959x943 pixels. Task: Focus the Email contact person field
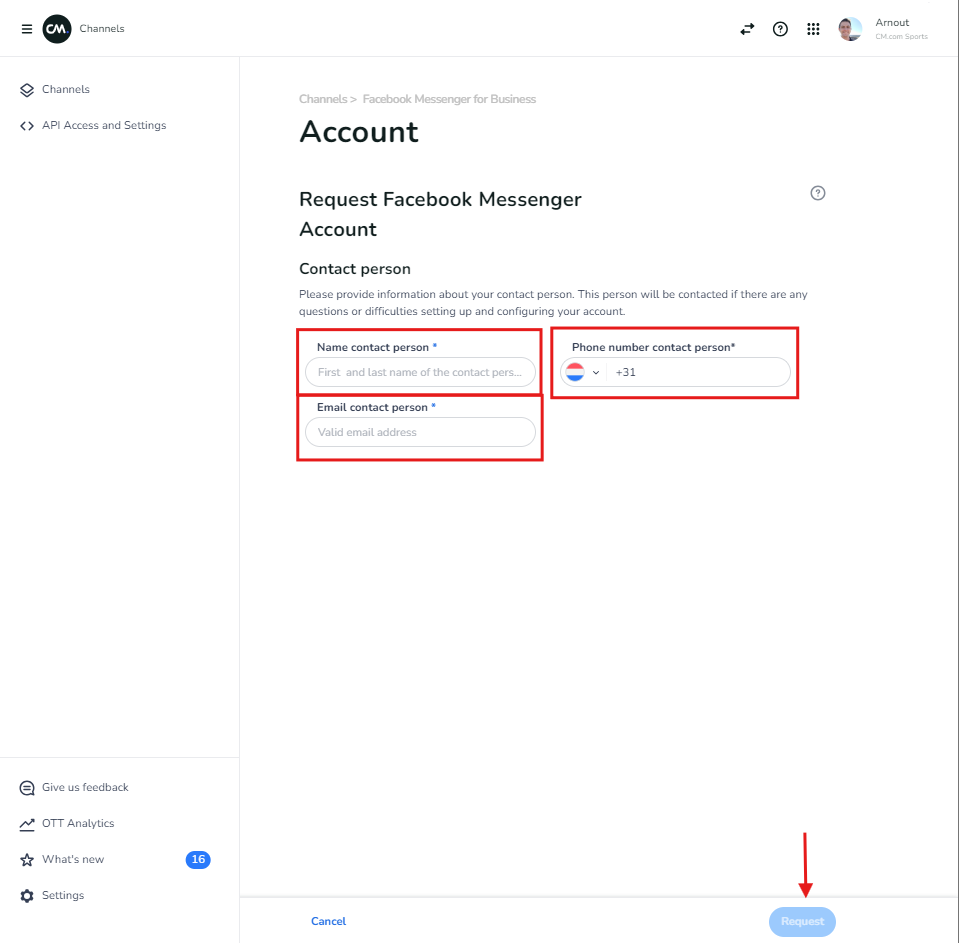420,432
